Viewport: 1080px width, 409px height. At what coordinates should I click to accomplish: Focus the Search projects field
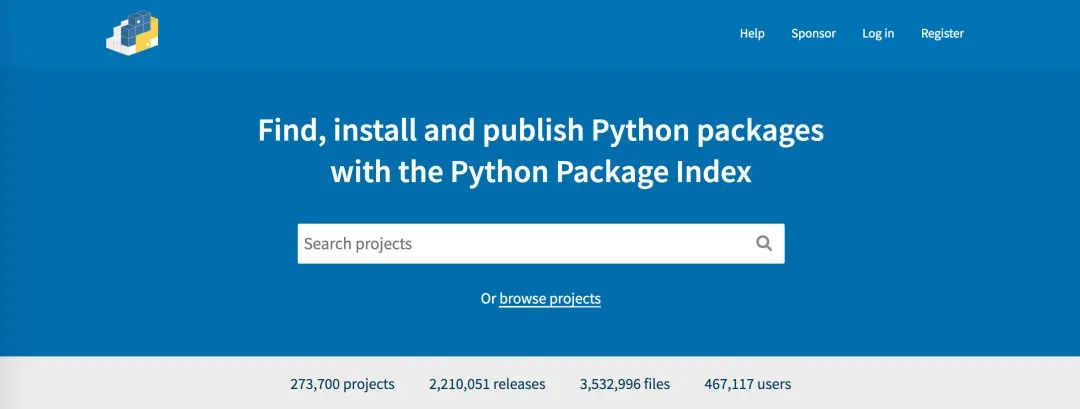(x=520, y=243)
